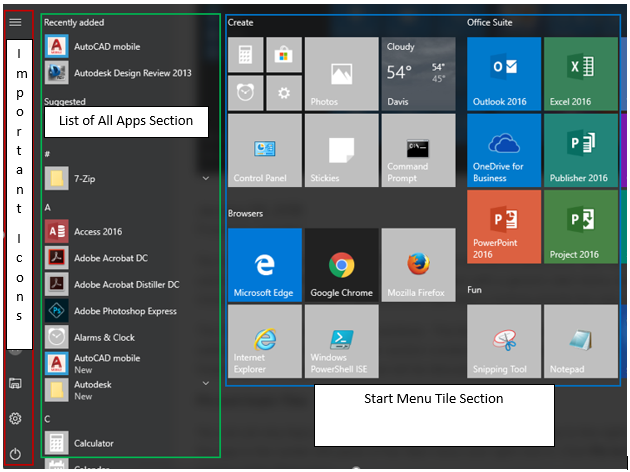Open the Stickies tile
Screen dimensions: 630x472
(342, 150)
